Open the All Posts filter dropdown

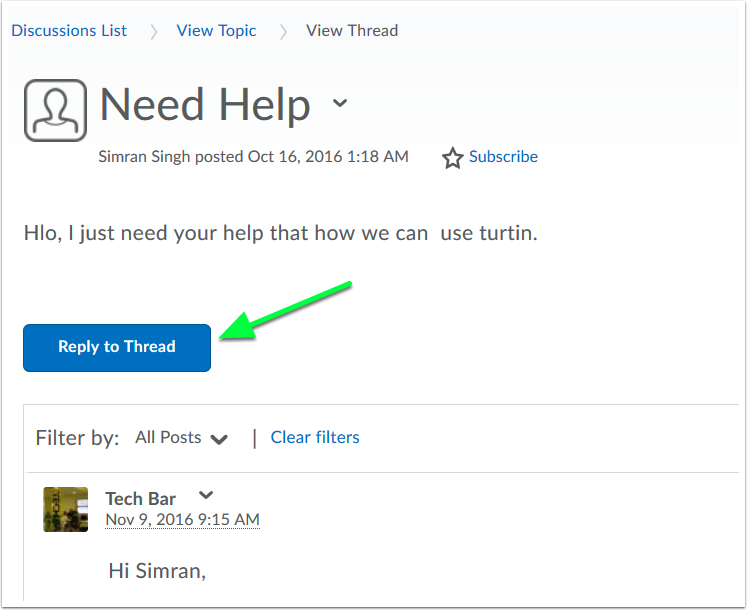click(x=182, y=437)
